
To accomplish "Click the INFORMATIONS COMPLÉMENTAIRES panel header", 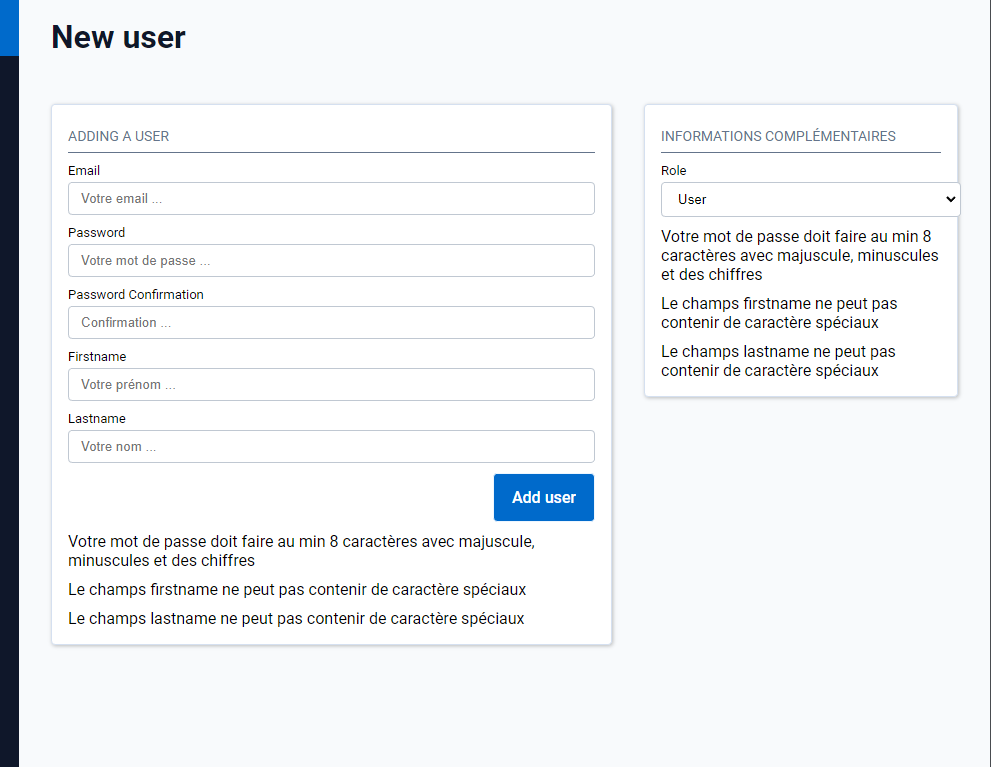I will click(779, 136).
